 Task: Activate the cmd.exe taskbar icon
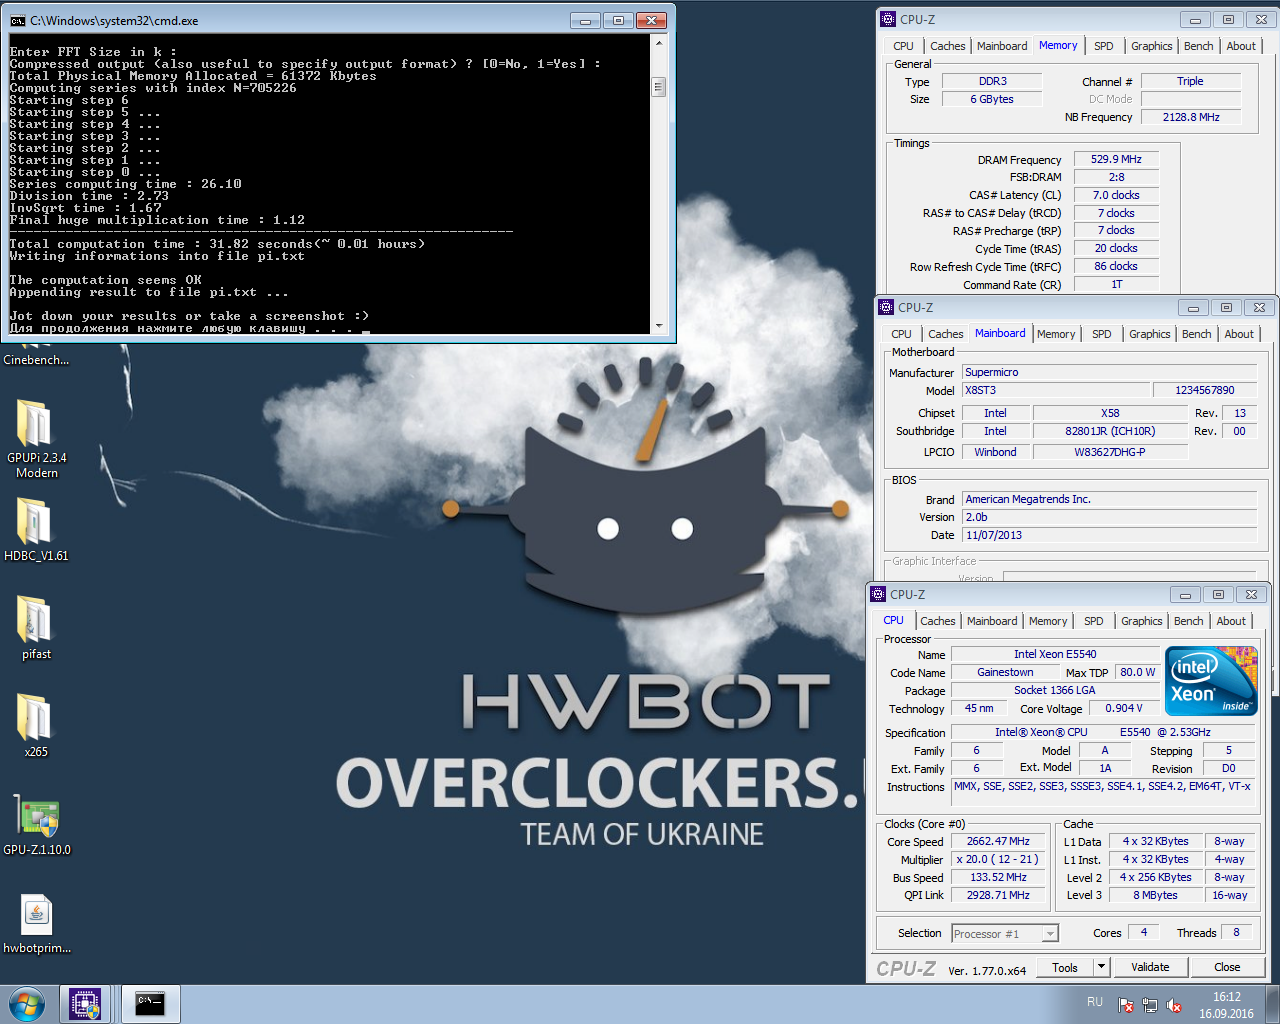pyautogui.click(x=150, y=1004)
